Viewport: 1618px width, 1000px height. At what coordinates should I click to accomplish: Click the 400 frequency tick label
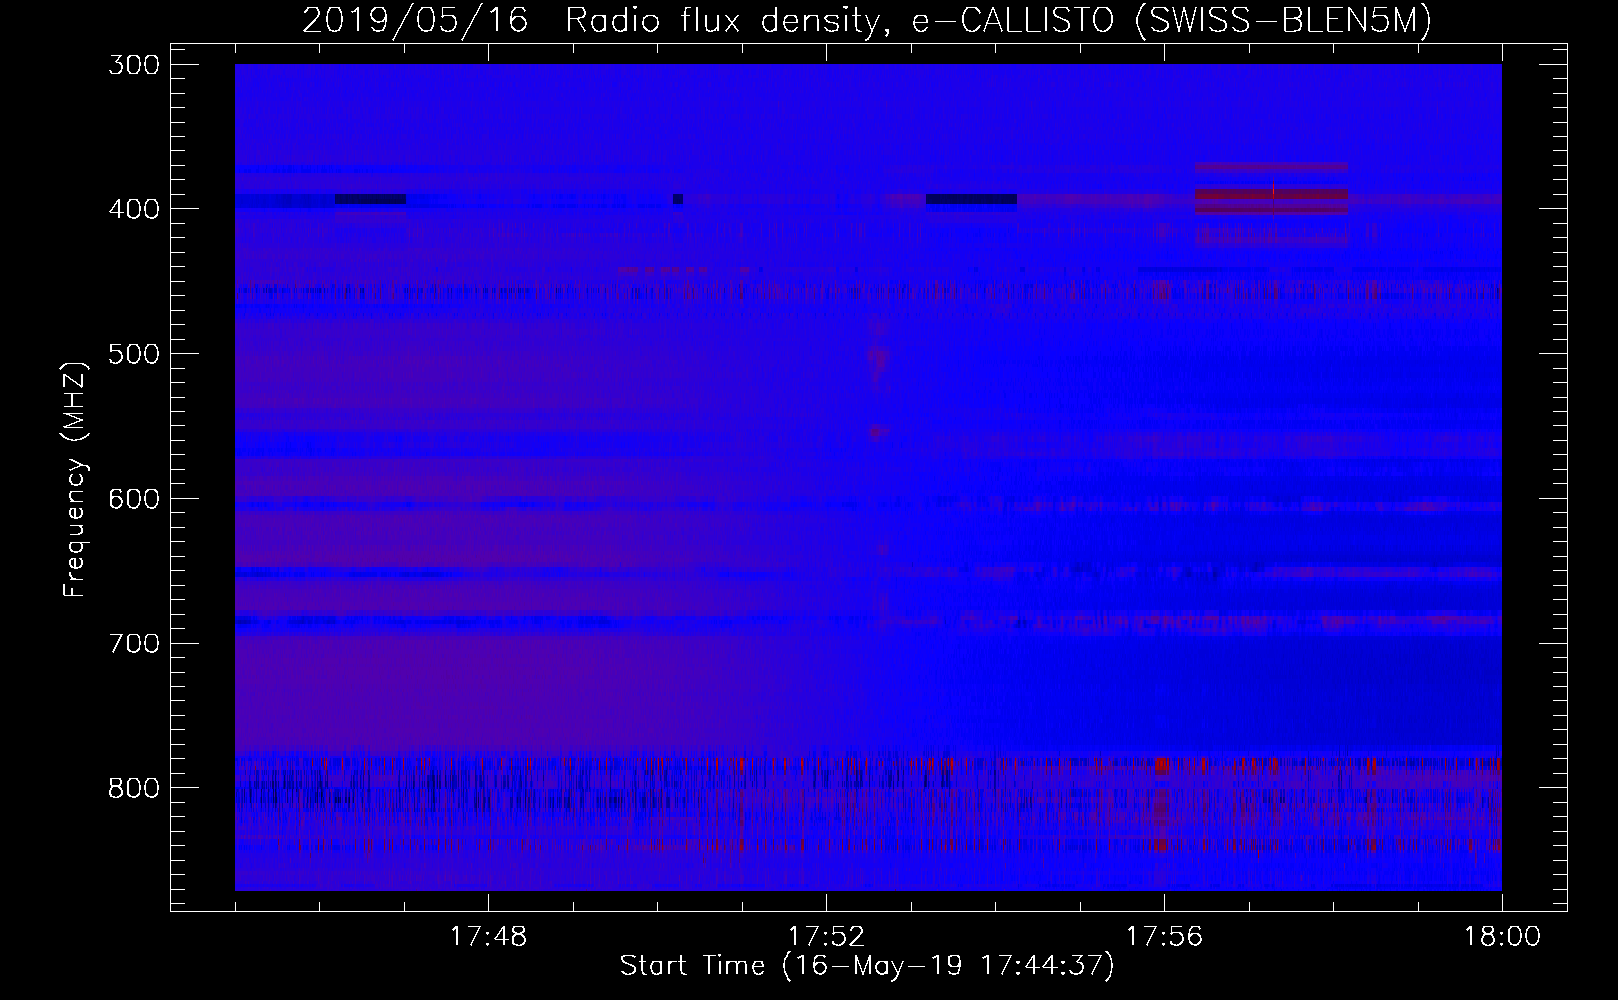click(x=132, y=209)
